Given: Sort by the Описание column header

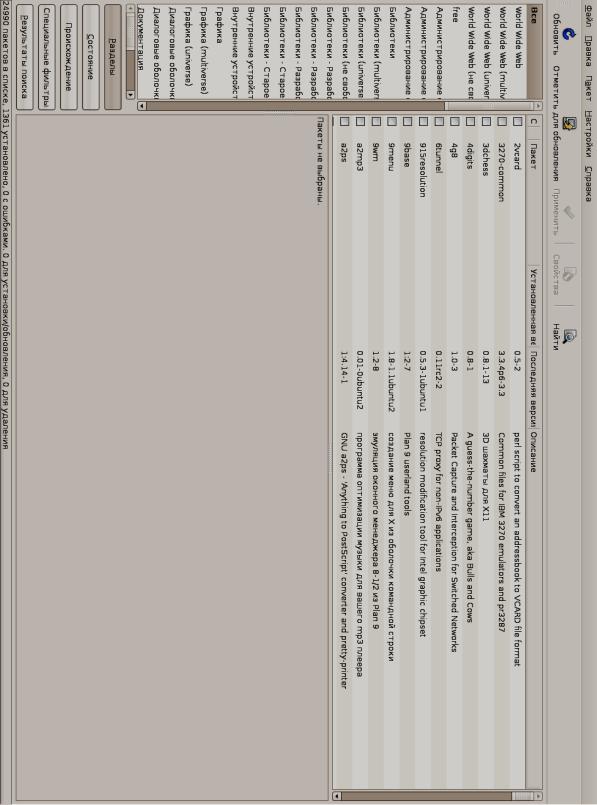Looking at the screenshot, I should [x=534, y=608].
